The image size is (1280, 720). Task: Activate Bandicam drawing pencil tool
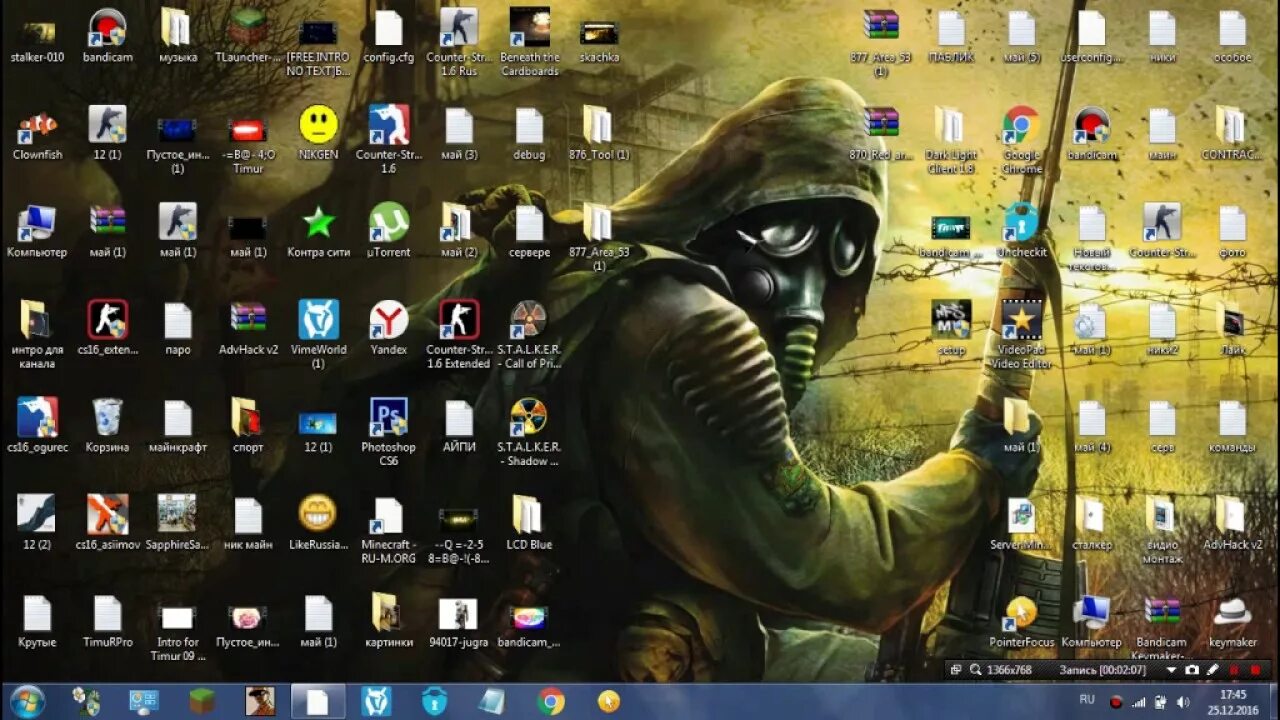click(x=1213, y=669)
